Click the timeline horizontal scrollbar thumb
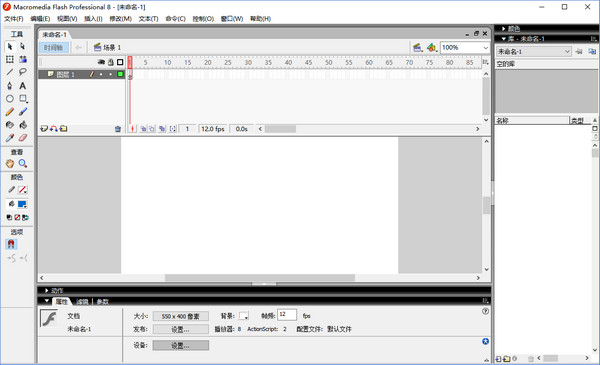 pos(280,129)
